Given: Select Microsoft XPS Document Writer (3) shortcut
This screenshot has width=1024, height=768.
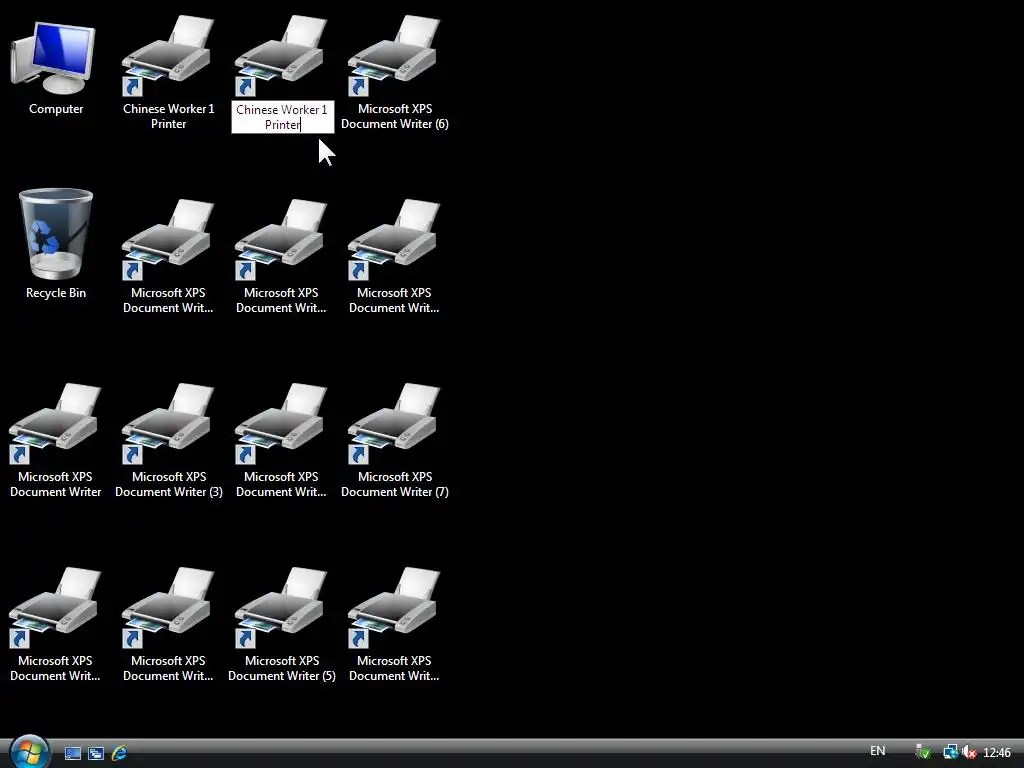Looking at the screenshot, I should point(168,441).
